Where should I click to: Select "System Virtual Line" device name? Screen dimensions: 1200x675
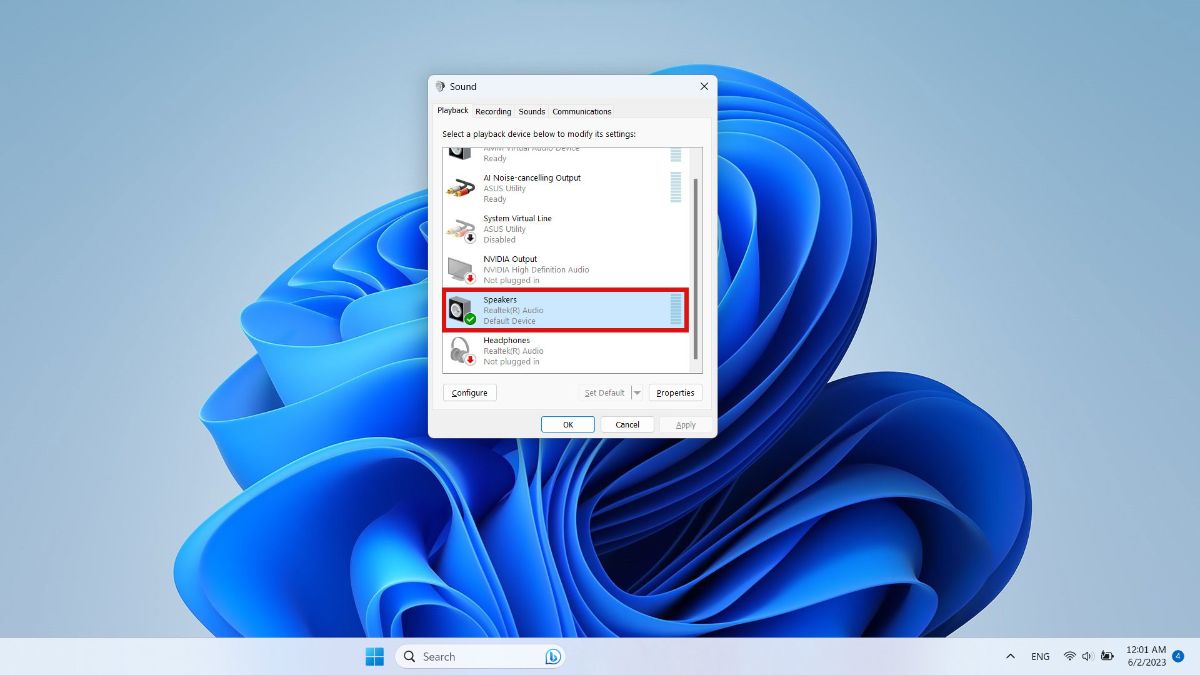pos(517,218)
